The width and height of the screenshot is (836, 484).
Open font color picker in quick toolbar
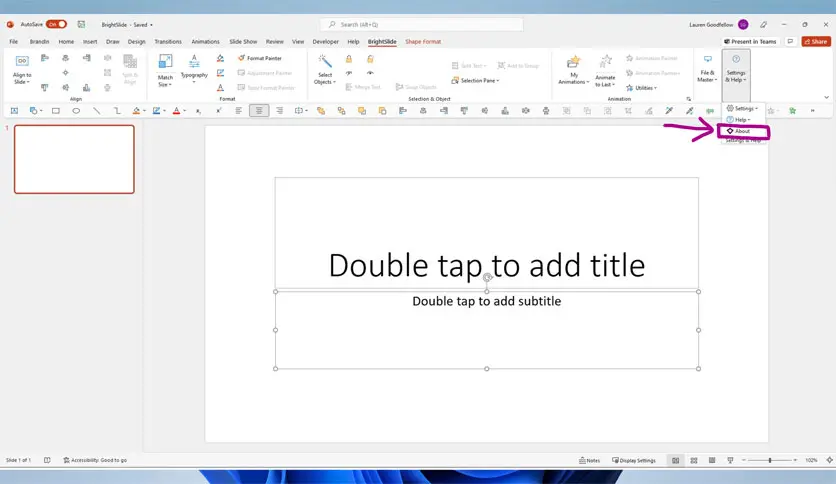coord(178,111)
